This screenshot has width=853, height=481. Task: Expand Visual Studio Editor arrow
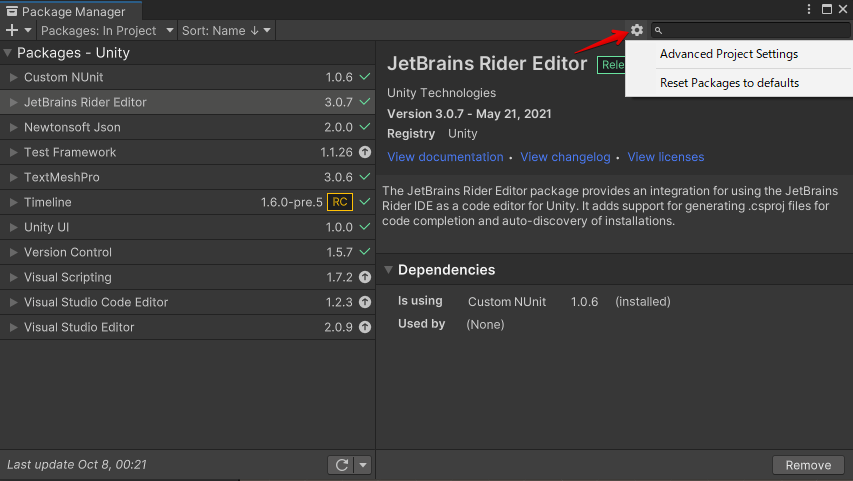(x=14, y=328)
